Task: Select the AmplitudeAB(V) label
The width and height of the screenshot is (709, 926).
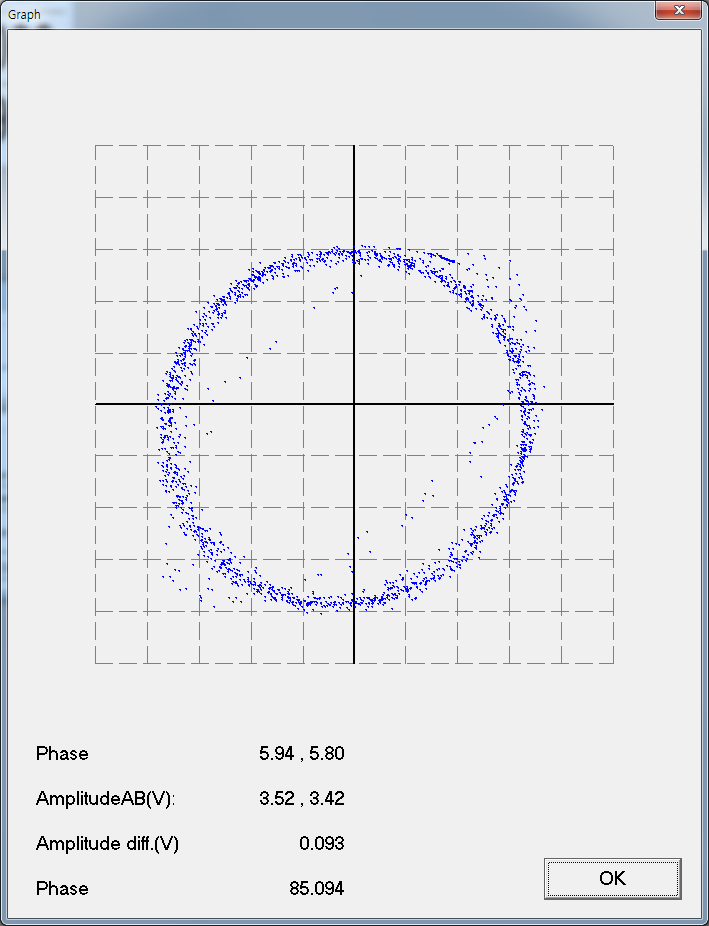Action: point(106,798)
